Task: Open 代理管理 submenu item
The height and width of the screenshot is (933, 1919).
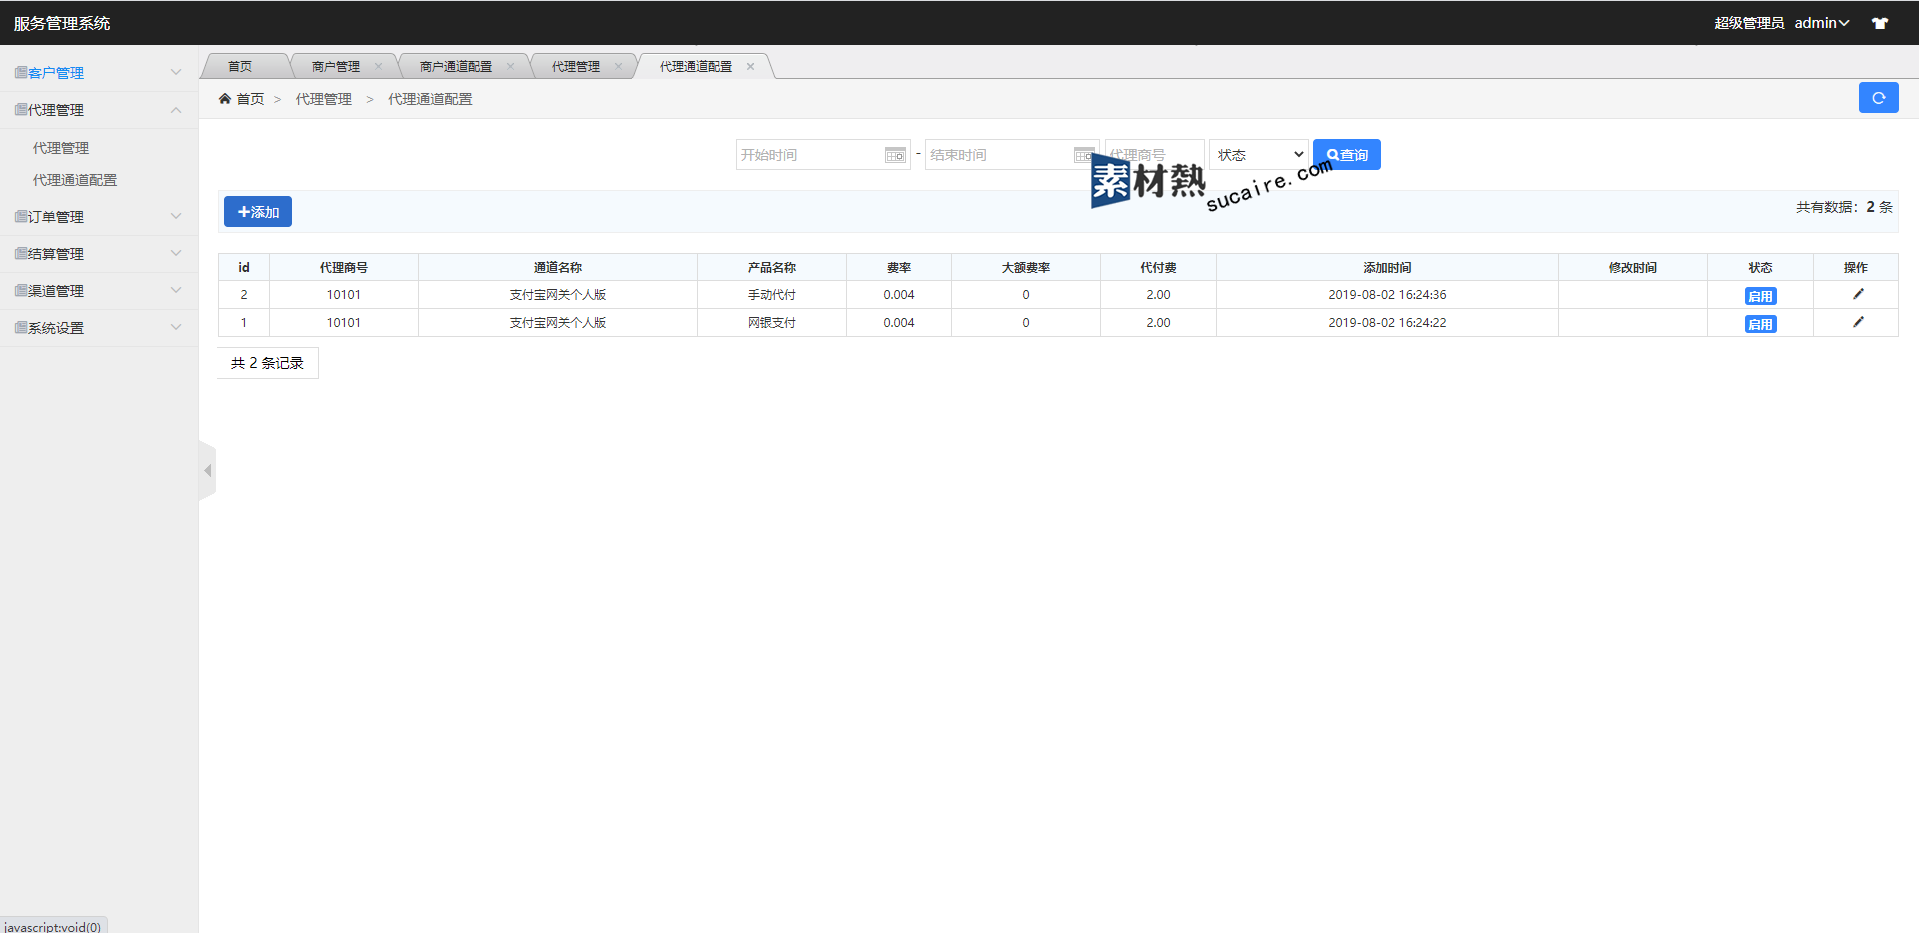Action: (x=61, y=148)
